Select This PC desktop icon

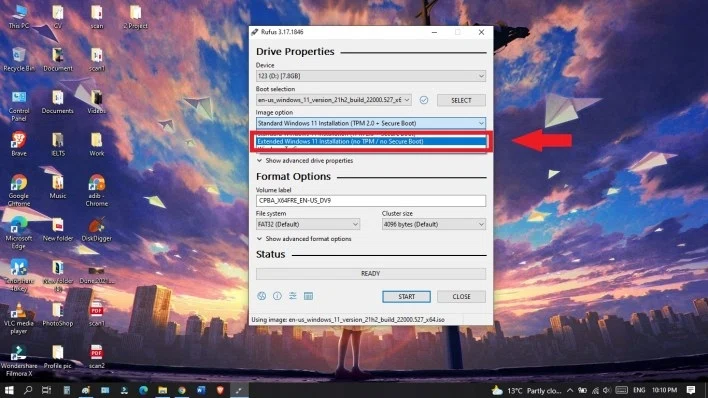[19, 17]
